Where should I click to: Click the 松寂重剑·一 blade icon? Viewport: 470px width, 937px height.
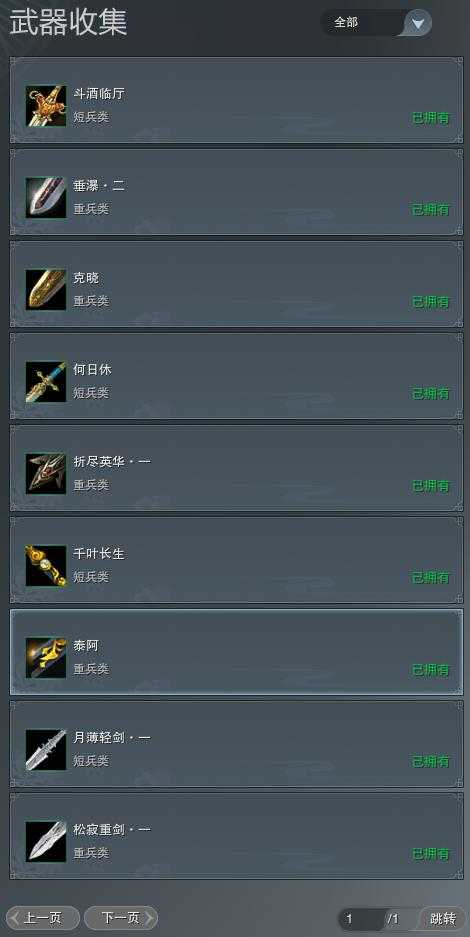click(x=46, y=842)
